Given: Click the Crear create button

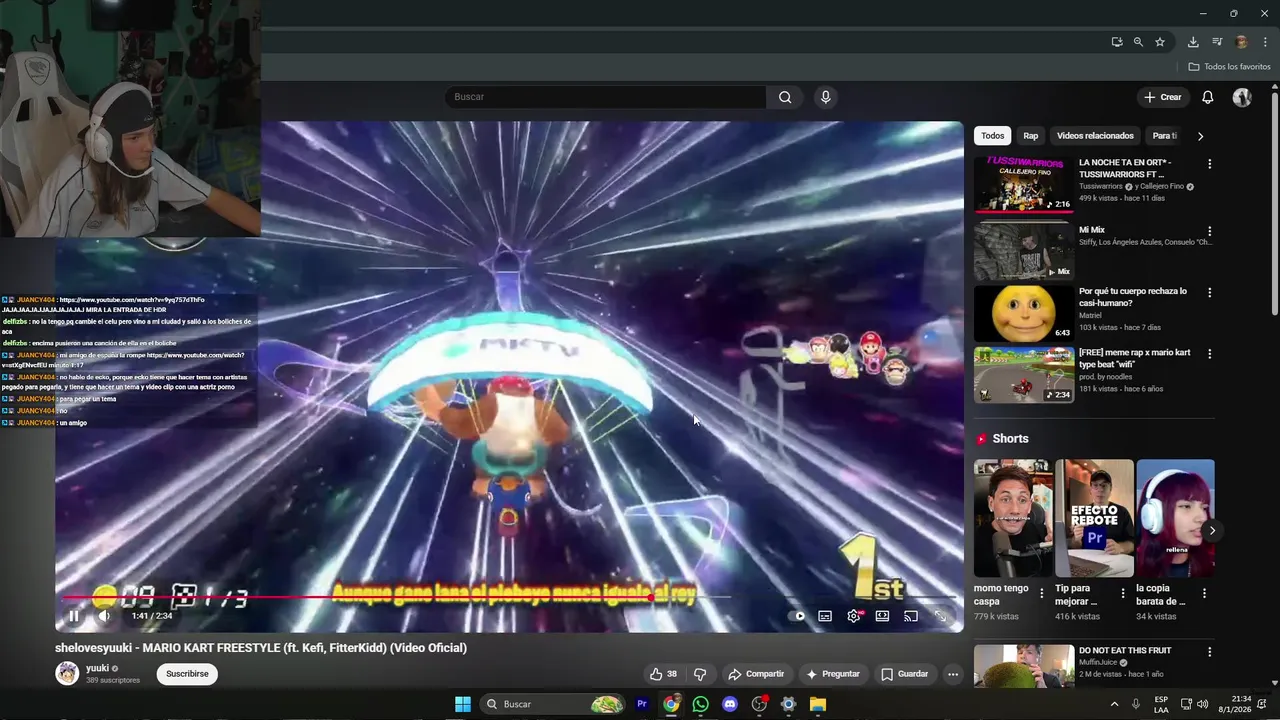Looking at the screenshot, I should point(1163,97).
